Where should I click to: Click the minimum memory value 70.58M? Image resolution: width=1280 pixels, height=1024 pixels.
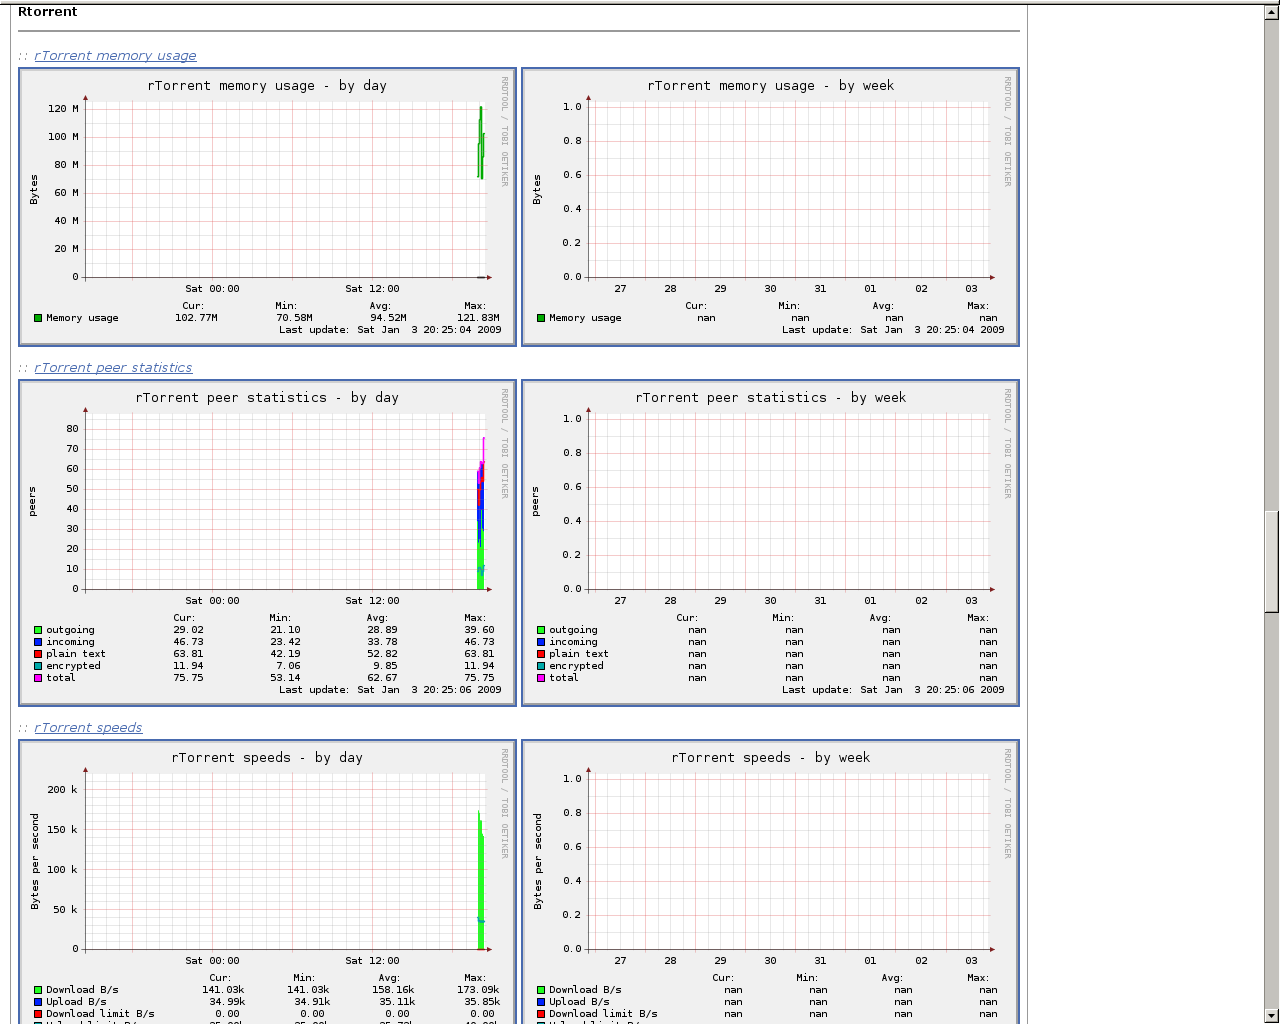[x=295, y=318]
